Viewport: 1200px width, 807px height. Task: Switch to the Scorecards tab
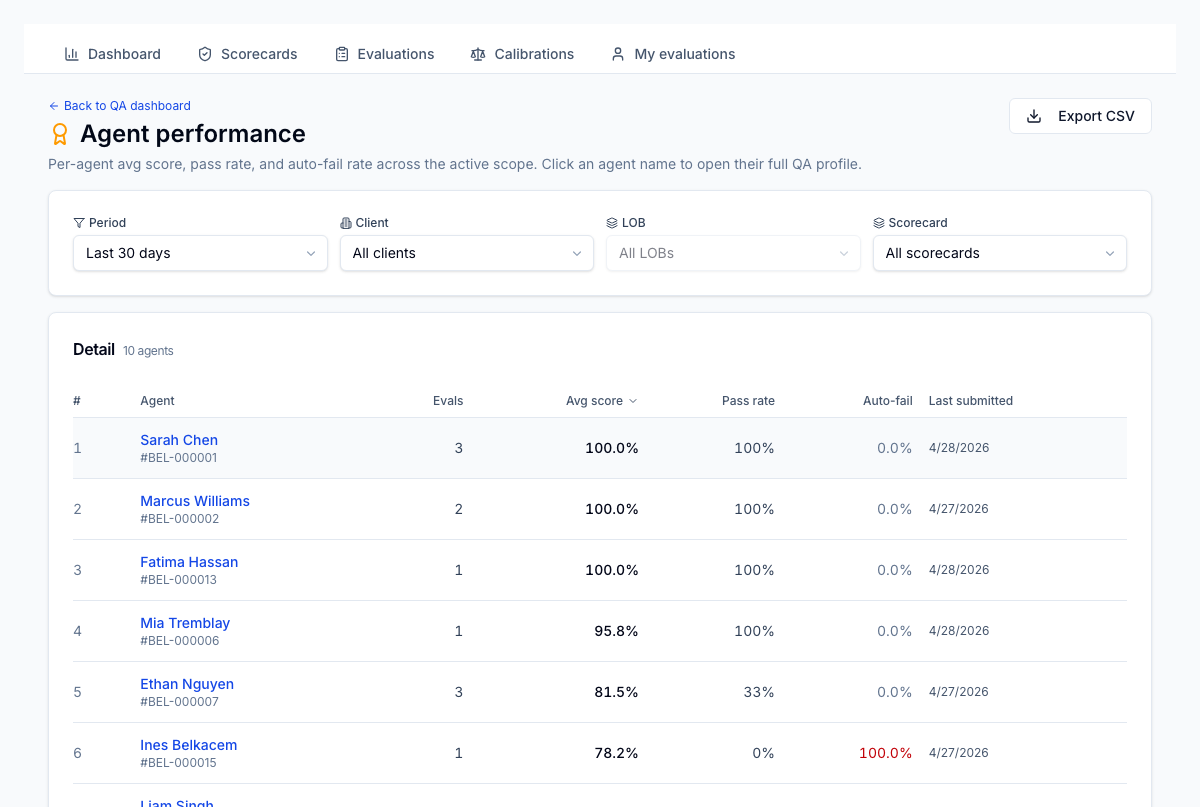point(247,54)
